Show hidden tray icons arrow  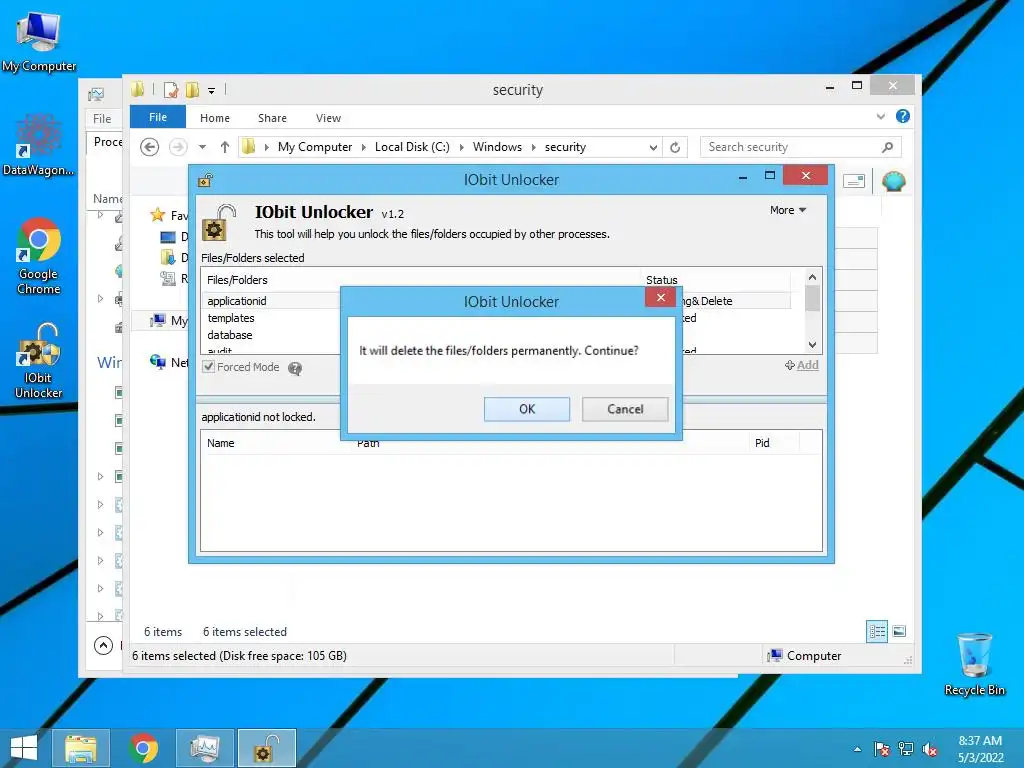(857, 749)
